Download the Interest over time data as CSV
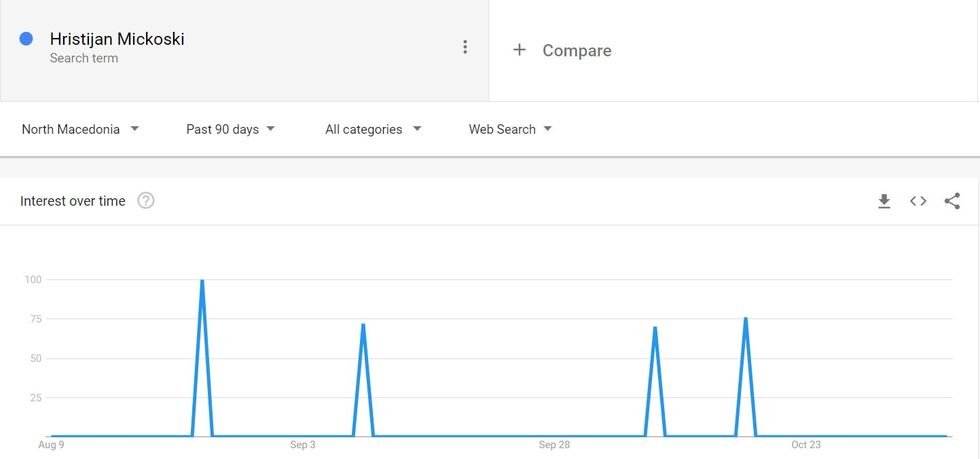The width and height of the screenshot is (980, 459). (884, 201)
